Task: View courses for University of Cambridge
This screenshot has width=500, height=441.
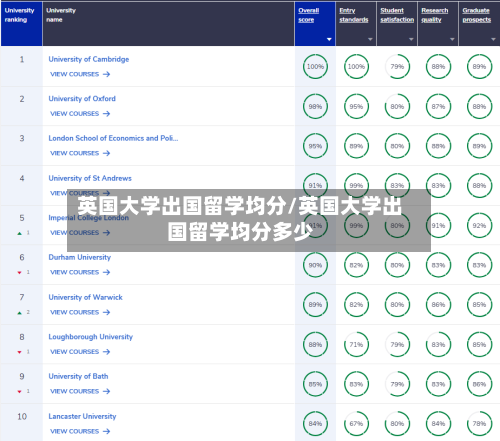Action: [x=80, y=74]
